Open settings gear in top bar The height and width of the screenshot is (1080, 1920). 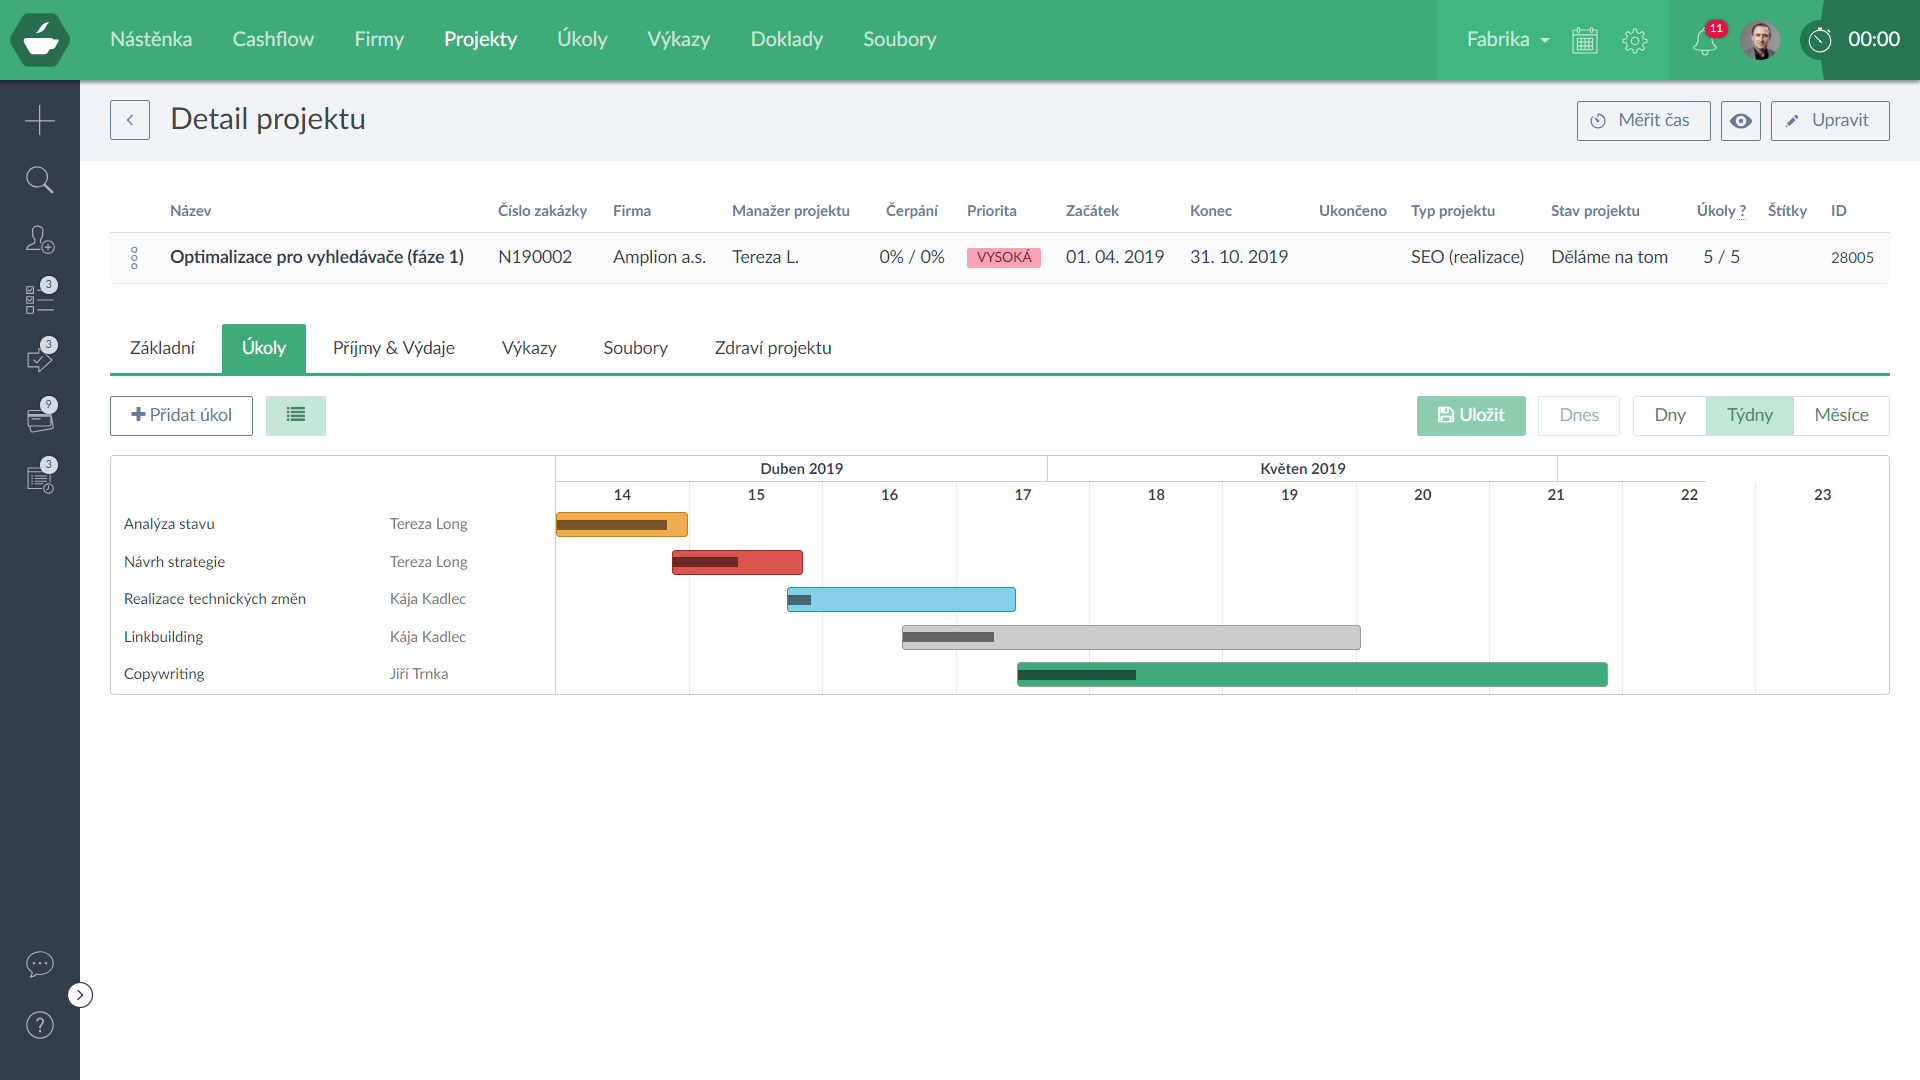[1635, 41]
